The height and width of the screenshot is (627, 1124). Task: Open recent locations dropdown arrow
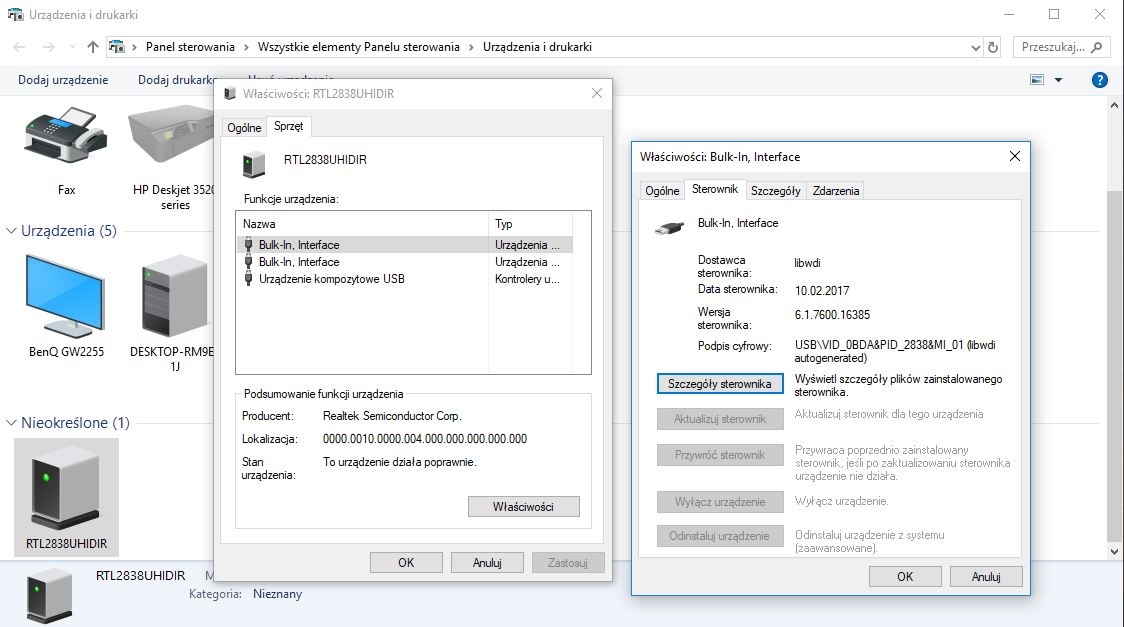coord(72,47)
